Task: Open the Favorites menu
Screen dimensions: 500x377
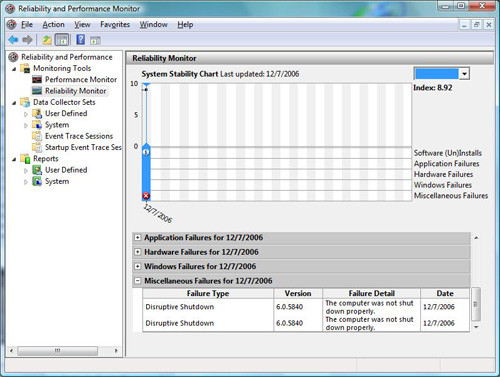Action: coord(115,24)
